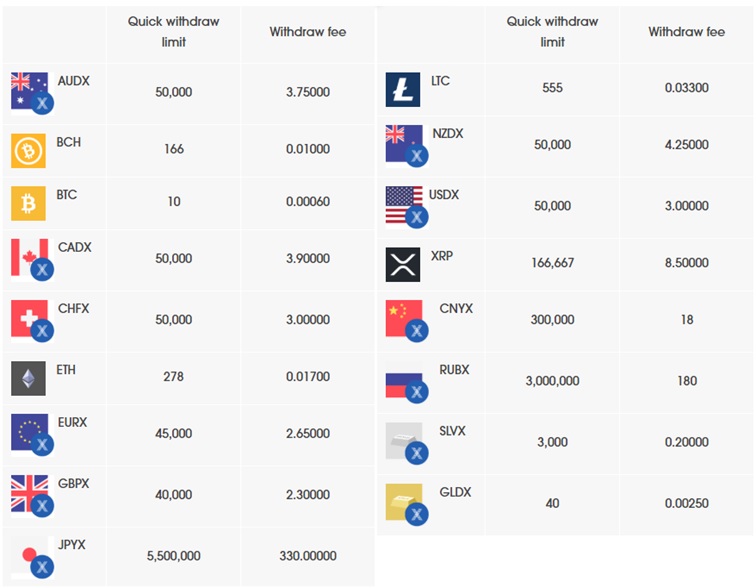Select the RUBX 3,000,000 withdraw limit cell
The image size is (756, 588).
click(x=553, y=381)
